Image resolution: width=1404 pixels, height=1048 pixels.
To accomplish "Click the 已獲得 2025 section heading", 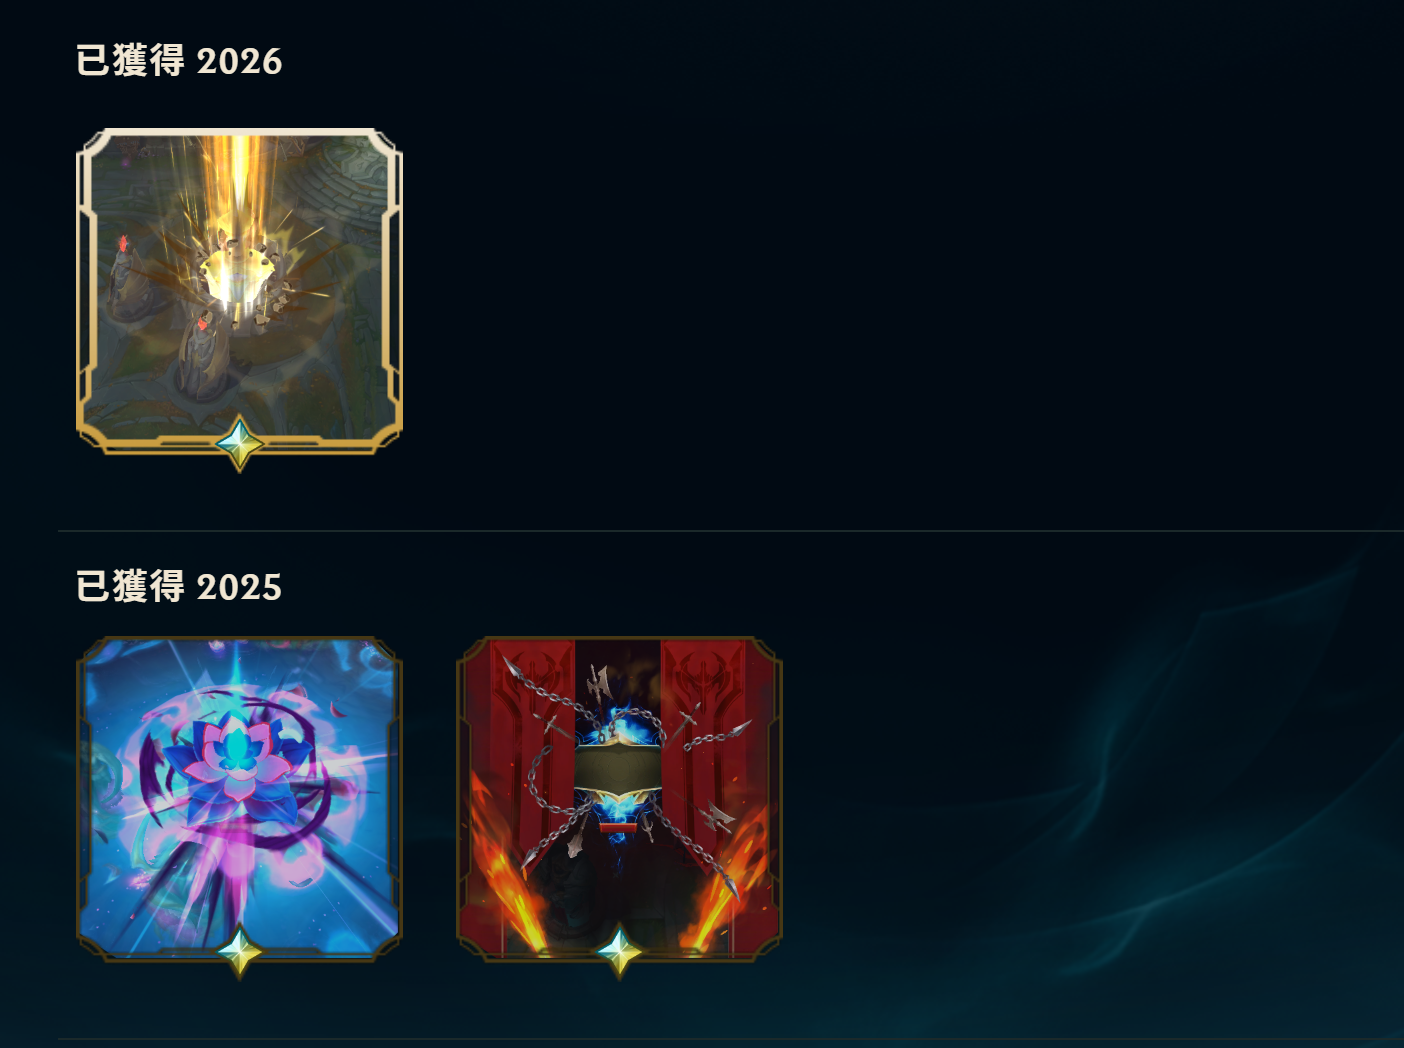I will 179,587.
